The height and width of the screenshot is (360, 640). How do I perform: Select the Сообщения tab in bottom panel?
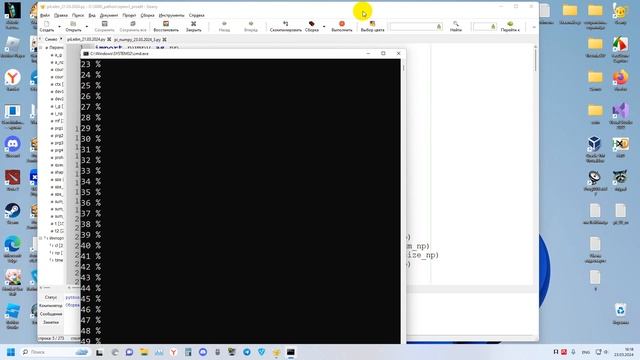[51, 314]
